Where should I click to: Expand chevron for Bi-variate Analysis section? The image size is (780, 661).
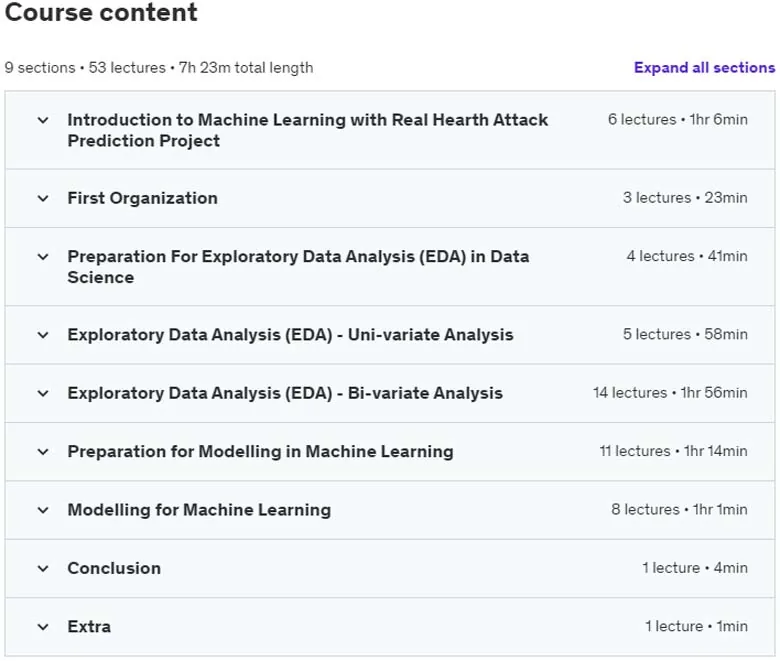[x=43, y=394]
